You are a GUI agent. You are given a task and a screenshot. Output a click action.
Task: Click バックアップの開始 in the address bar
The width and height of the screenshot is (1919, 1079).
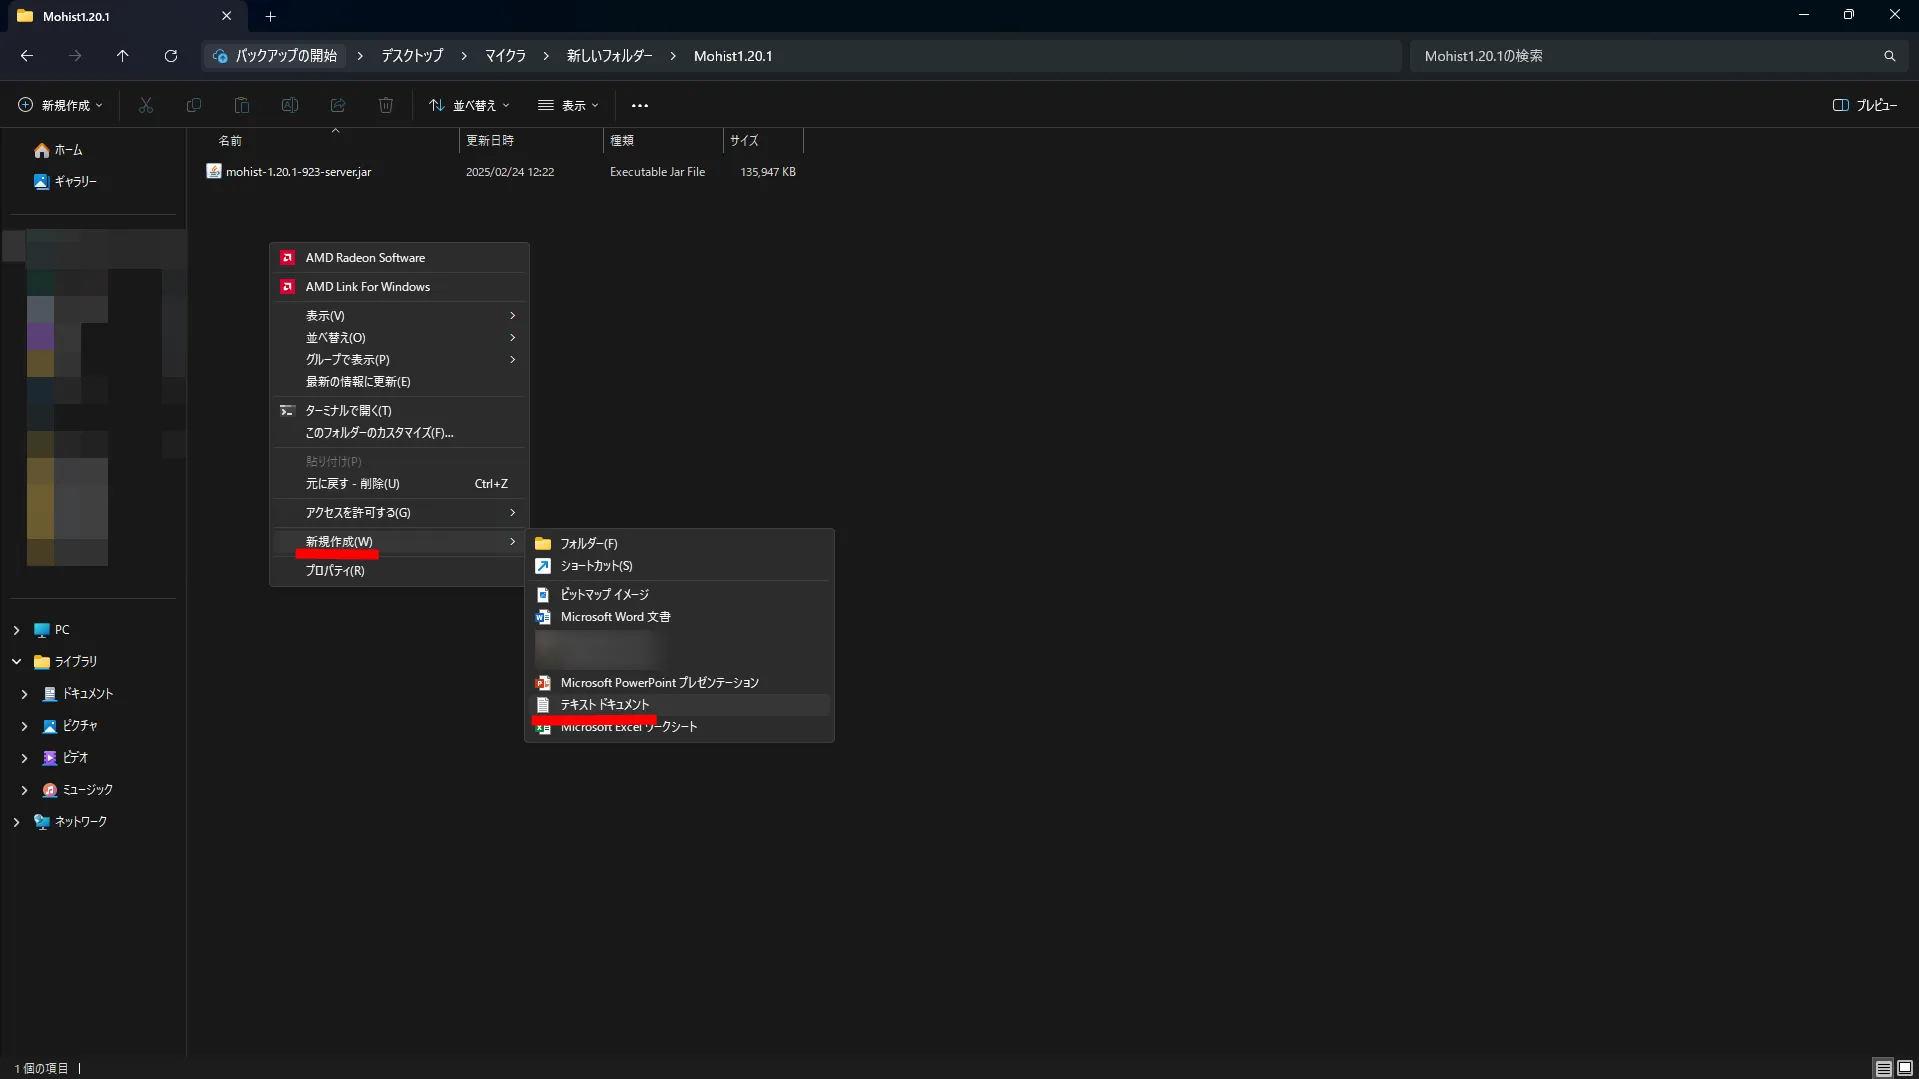(x=275, y=56)
